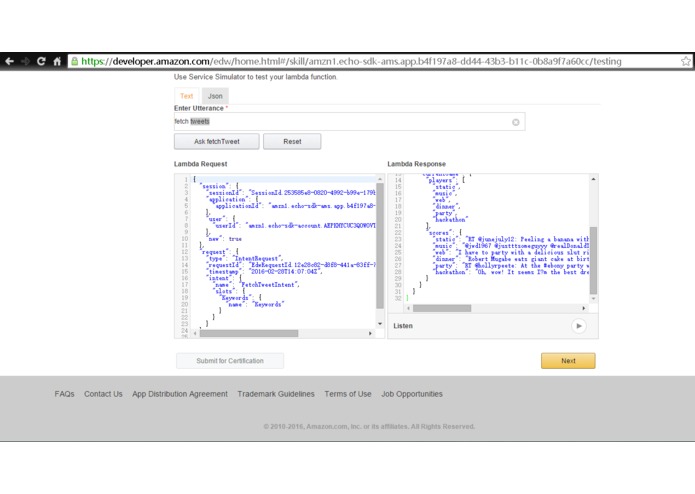Click the timestamp value in Lambda Request
The image size is (695, 494).
pyautogui.click(x=284, y=272)
